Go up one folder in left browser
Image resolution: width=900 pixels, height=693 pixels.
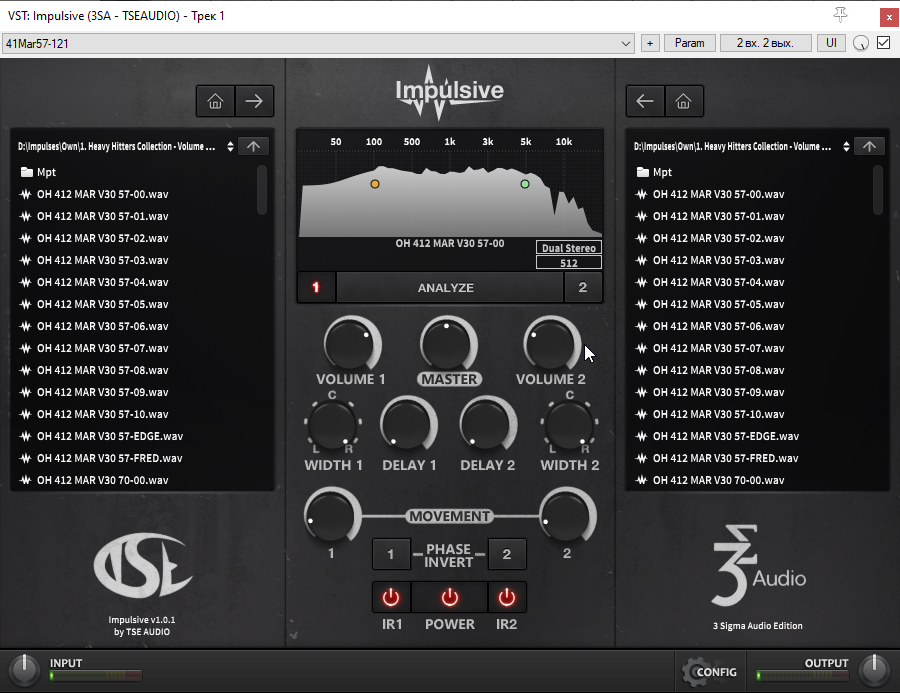[x=253, y=146]
